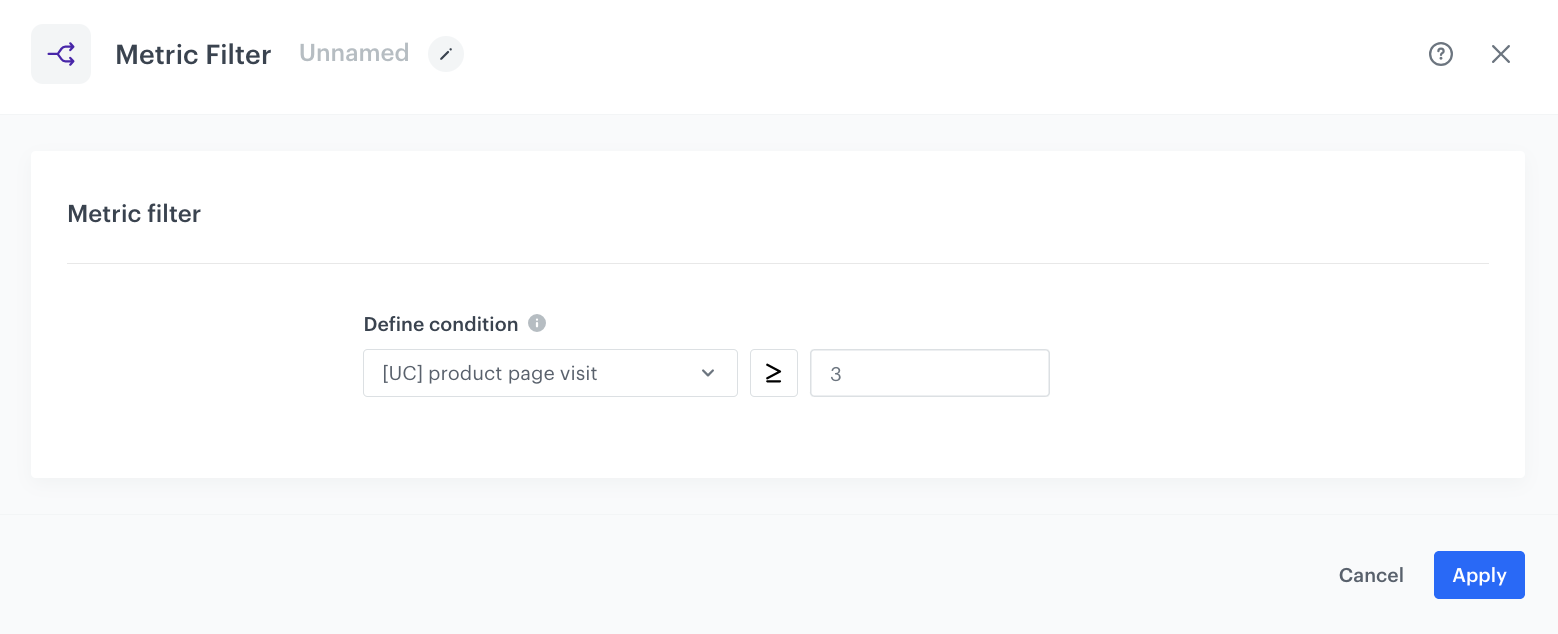
Task: Click the 'Metric filter' section heading
Action: 134,214
